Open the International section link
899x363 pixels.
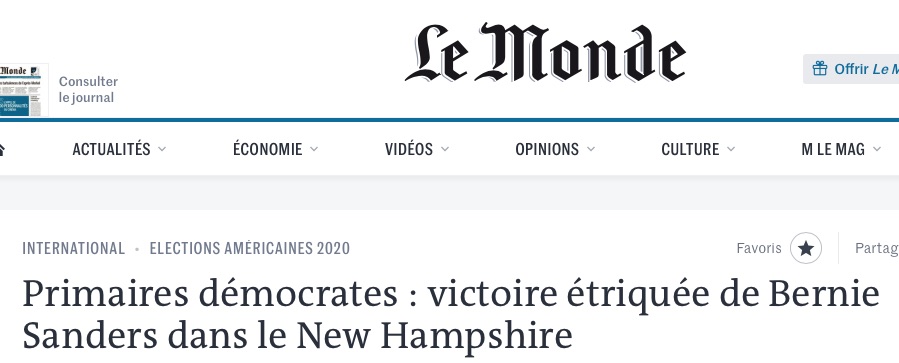point(73,248)
